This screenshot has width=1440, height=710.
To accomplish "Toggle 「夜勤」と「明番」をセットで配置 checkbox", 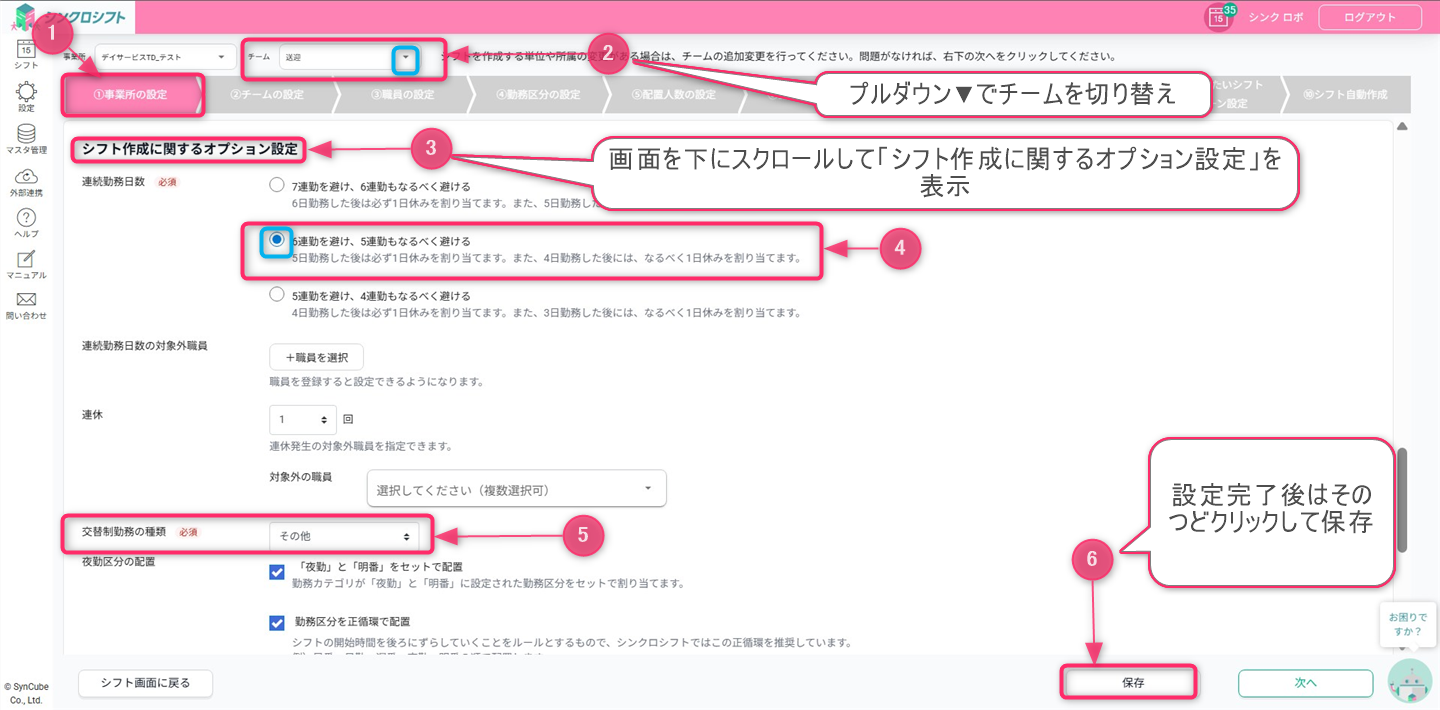I will point(277,572).
